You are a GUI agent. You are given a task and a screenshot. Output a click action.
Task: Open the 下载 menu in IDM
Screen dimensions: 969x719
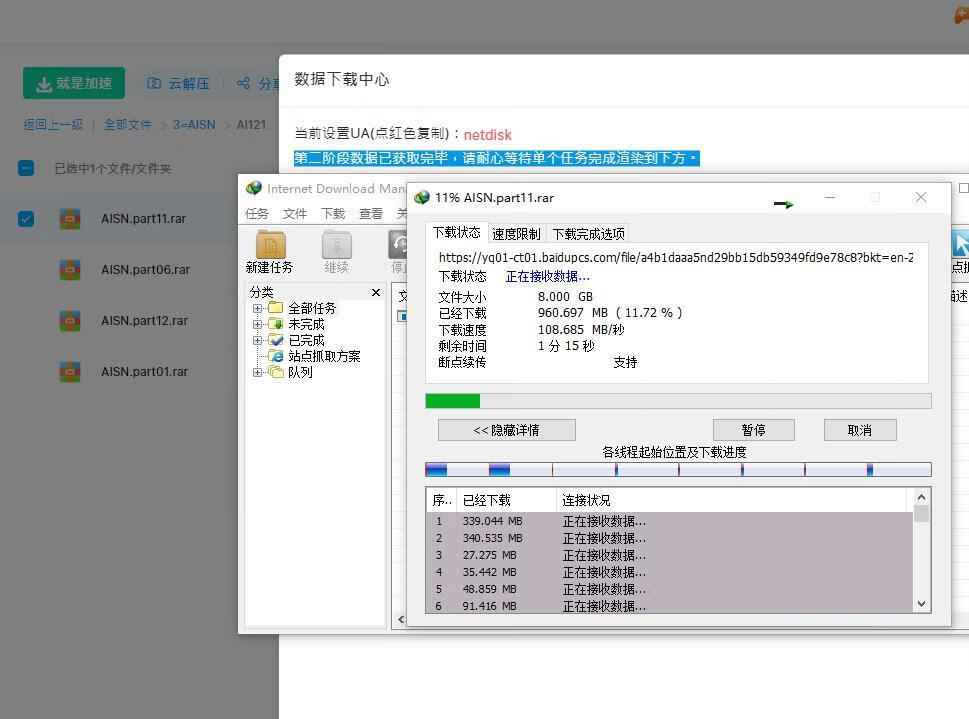click(x=331, y=213)
